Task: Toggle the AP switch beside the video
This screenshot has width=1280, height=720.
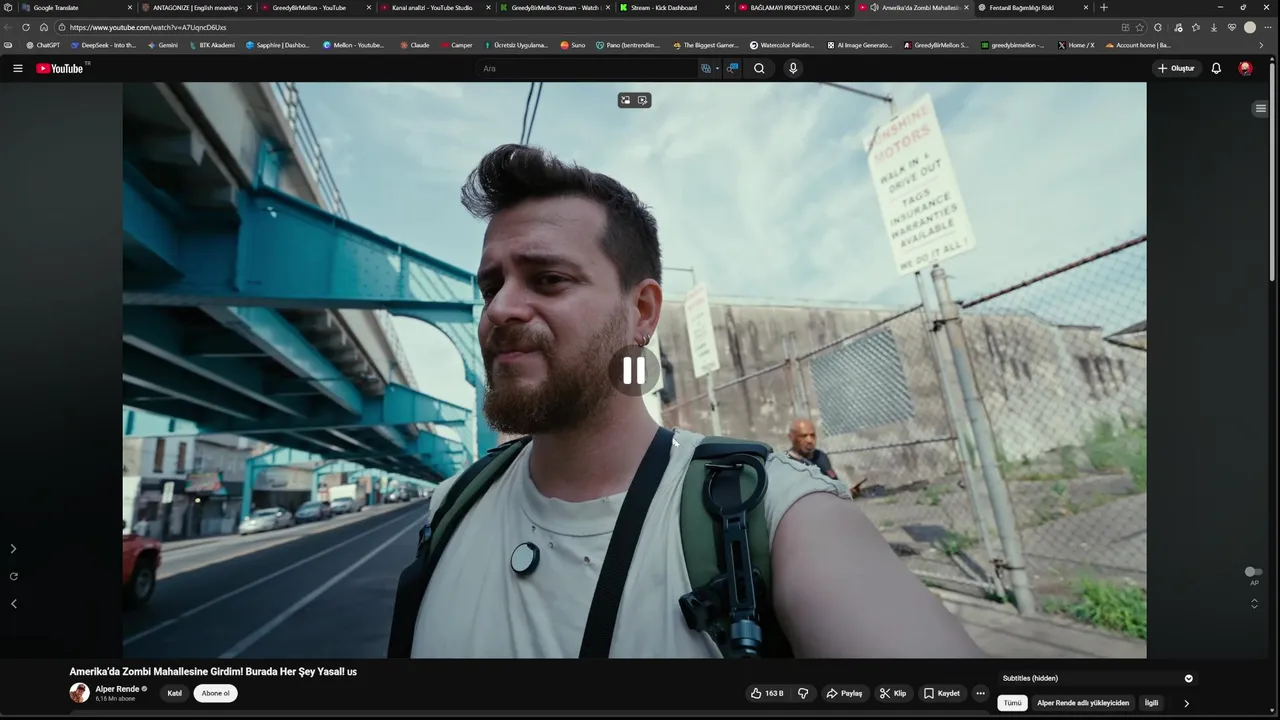Action: coord(1253,572)
